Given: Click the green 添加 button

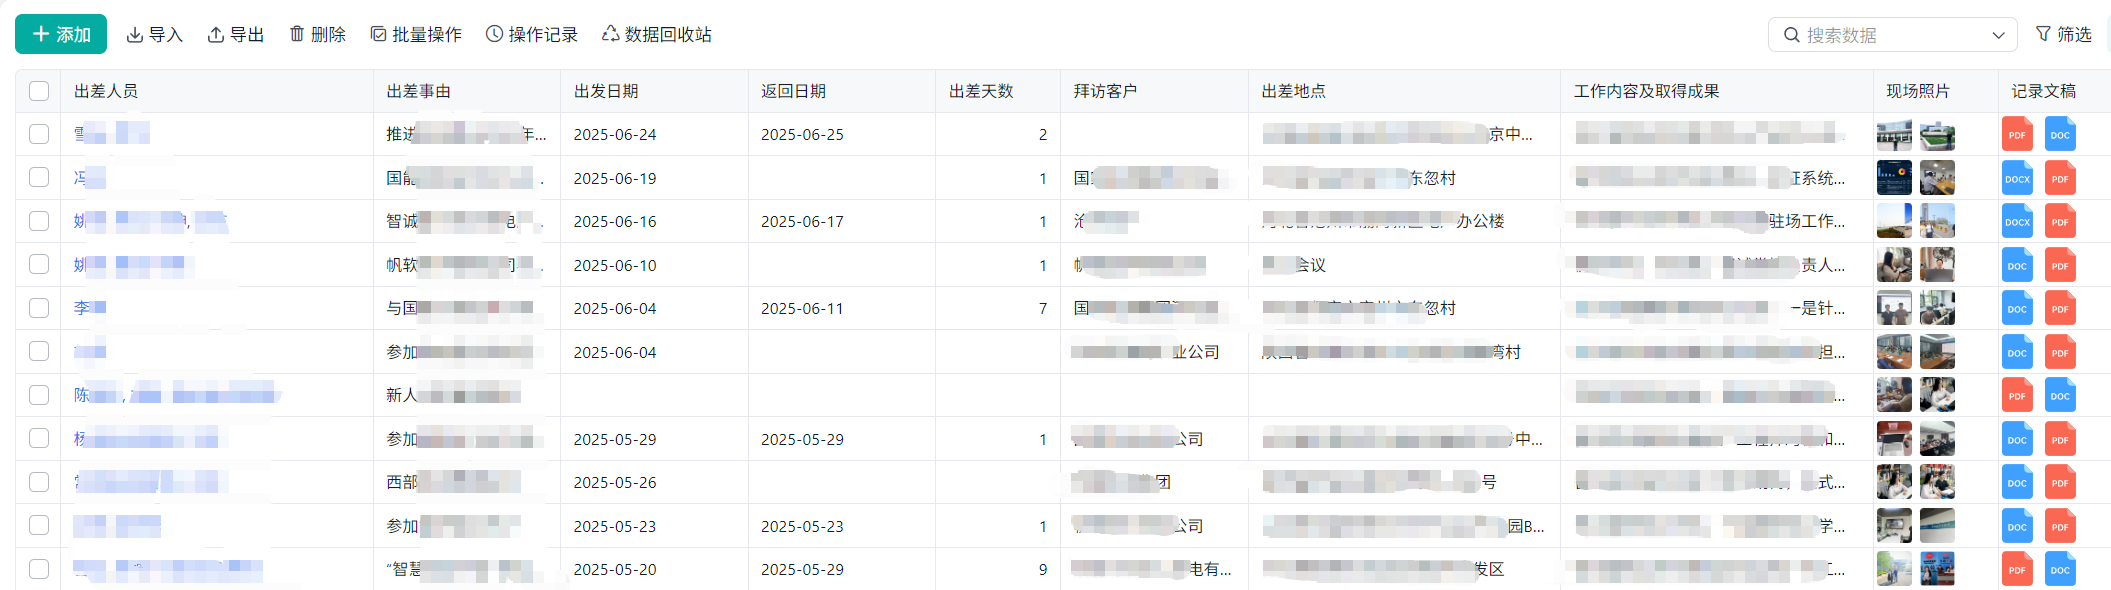Looking at the screenshot, I should click(x=61, y=34).
